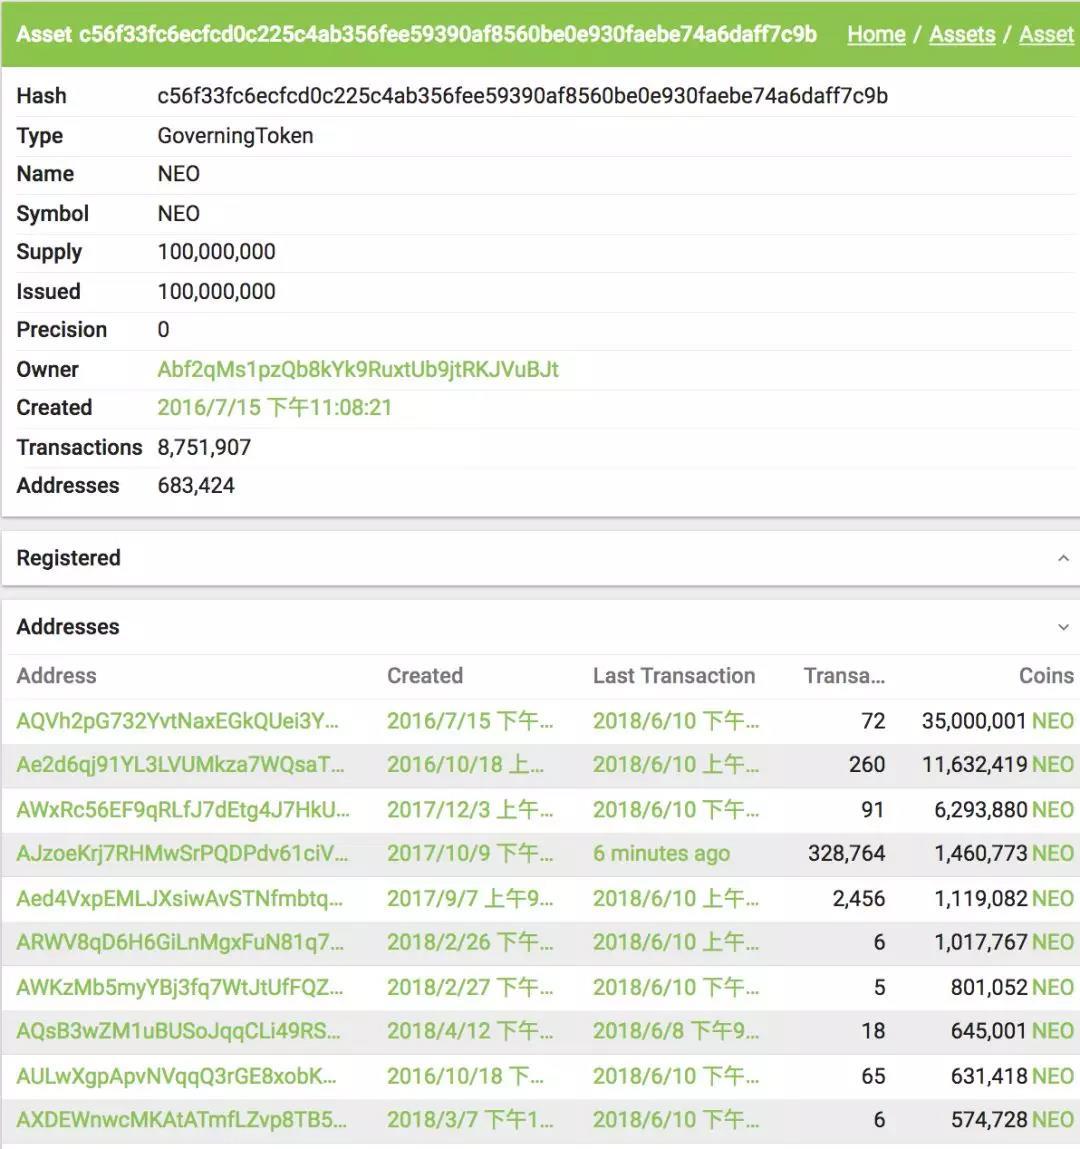The image size is (1080, 1149).
Task: Open address AWKzMb5myYBj3fq7WtJtUfFQZ
Action: click(180, 987)
